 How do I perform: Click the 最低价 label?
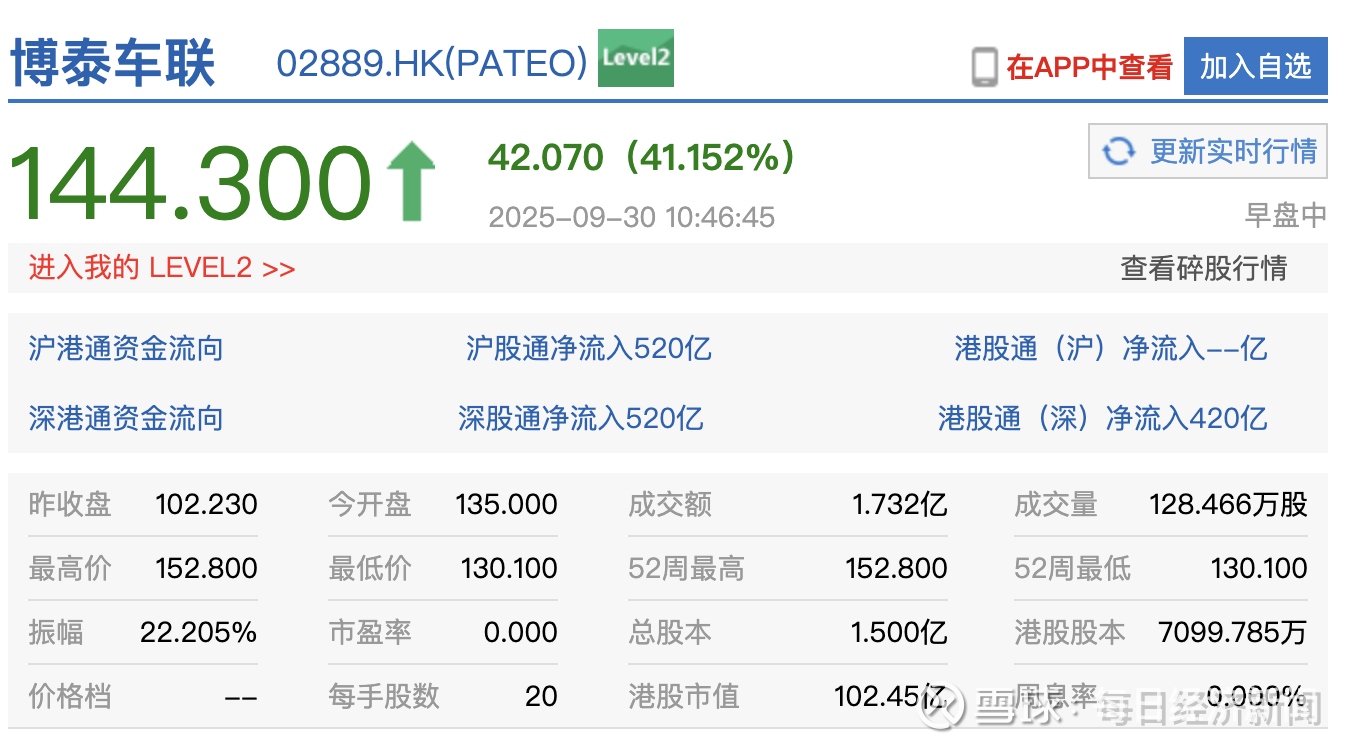(370, 568)
